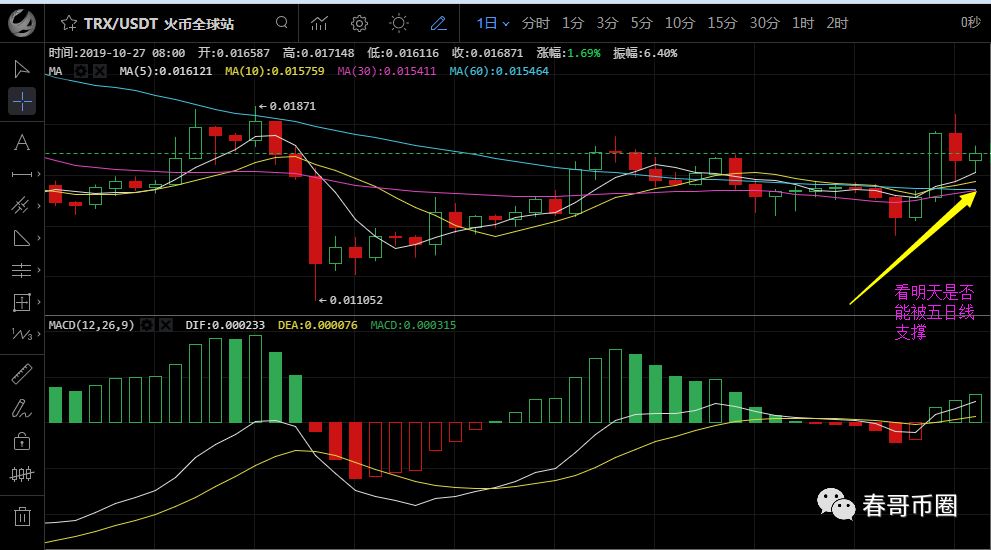This screenshot has height=550, width=991.
Task: Switch to 5分 timeframe
Action: (x=641, y=23)
